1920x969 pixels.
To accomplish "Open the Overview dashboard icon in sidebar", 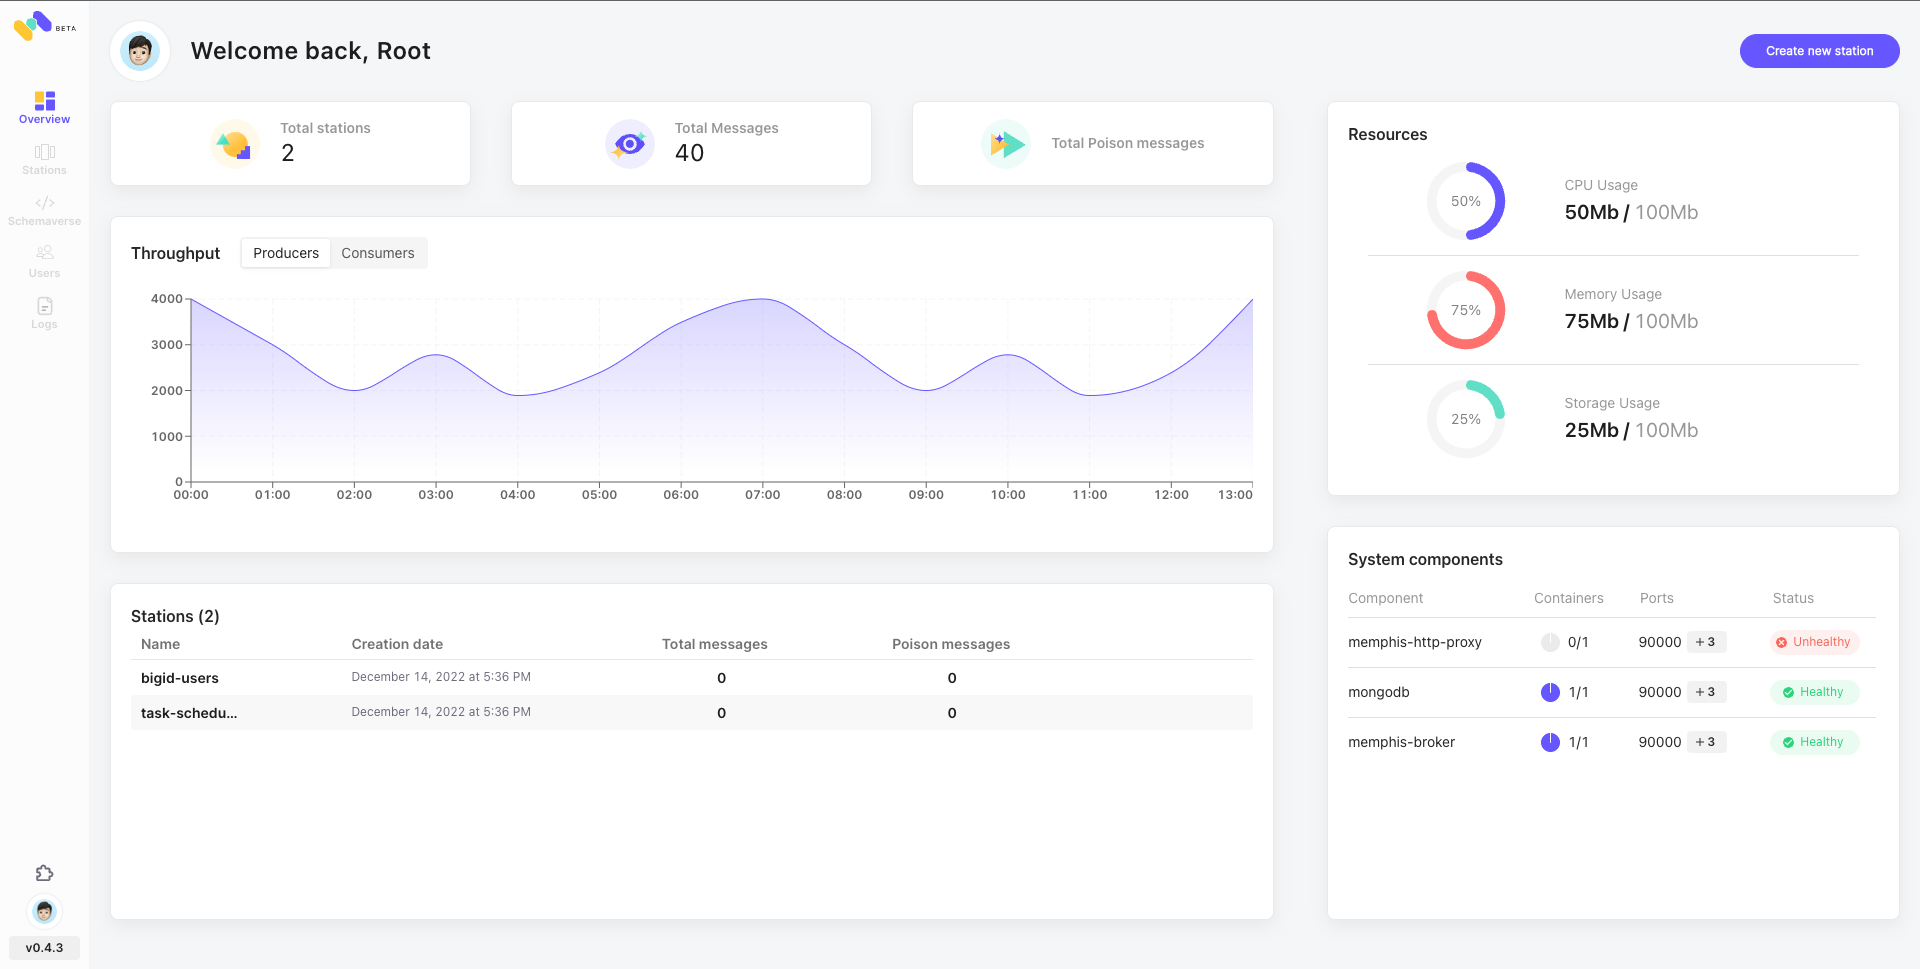I will [x=44, y=101].
